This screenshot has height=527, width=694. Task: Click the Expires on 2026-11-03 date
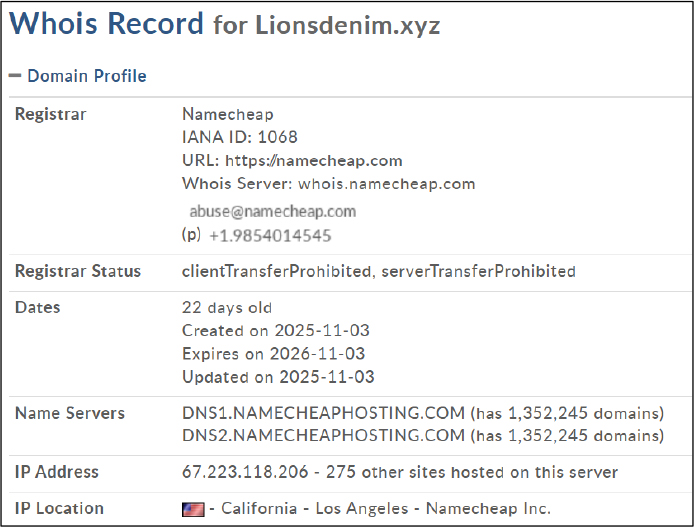[x=273, y=354]
